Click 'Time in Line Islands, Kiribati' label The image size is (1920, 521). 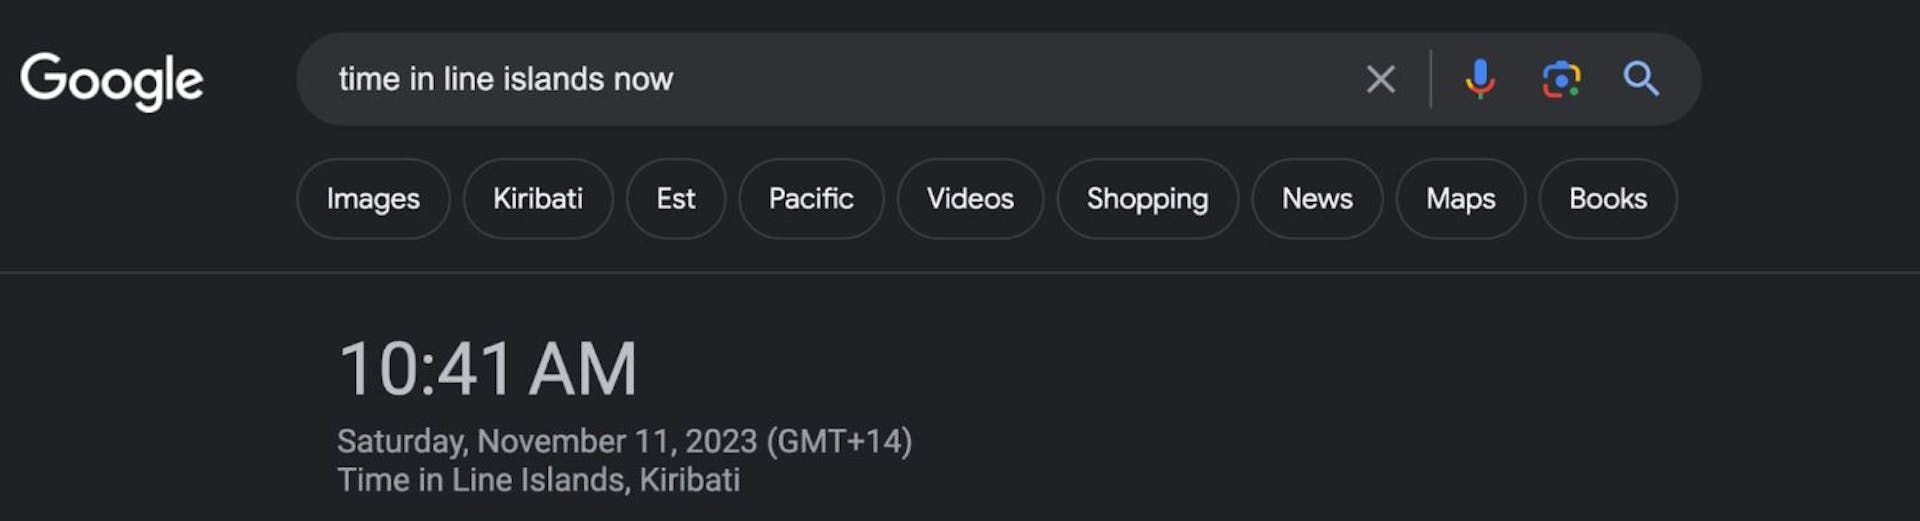(538, 480)
